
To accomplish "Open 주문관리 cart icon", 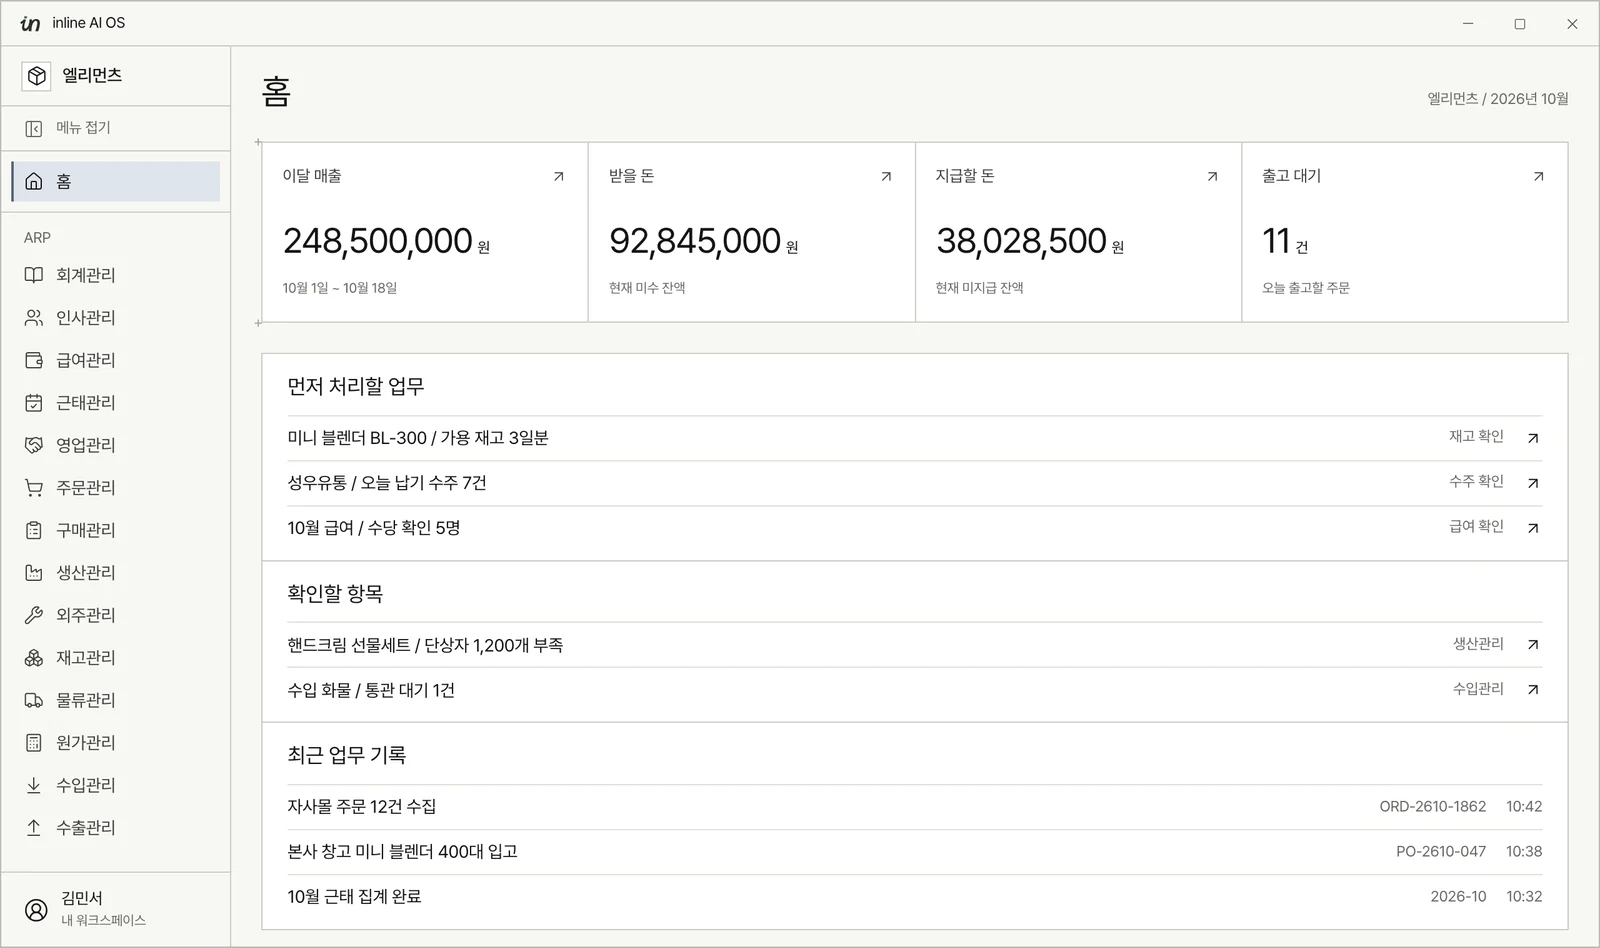I will tap(34, 488).
